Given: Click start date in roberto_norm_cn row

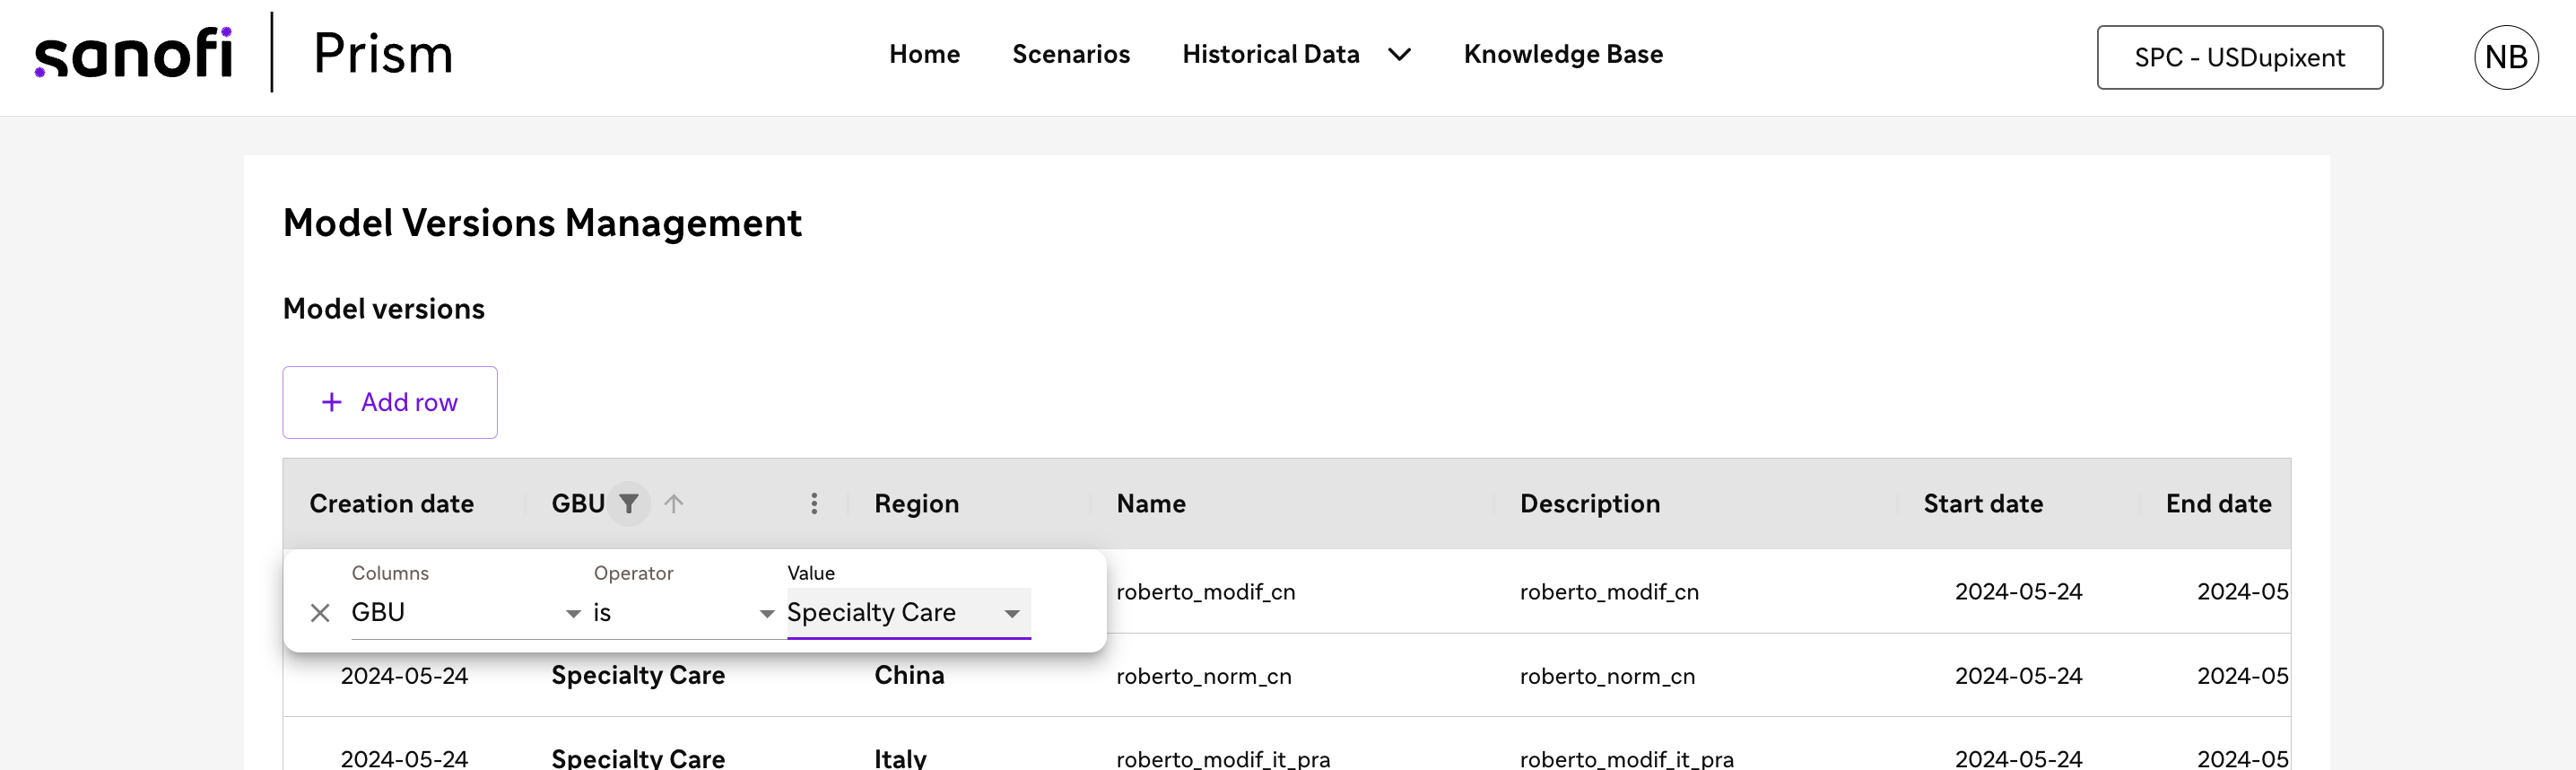Looking at the screenshot, I should [x=2018, y=676].
